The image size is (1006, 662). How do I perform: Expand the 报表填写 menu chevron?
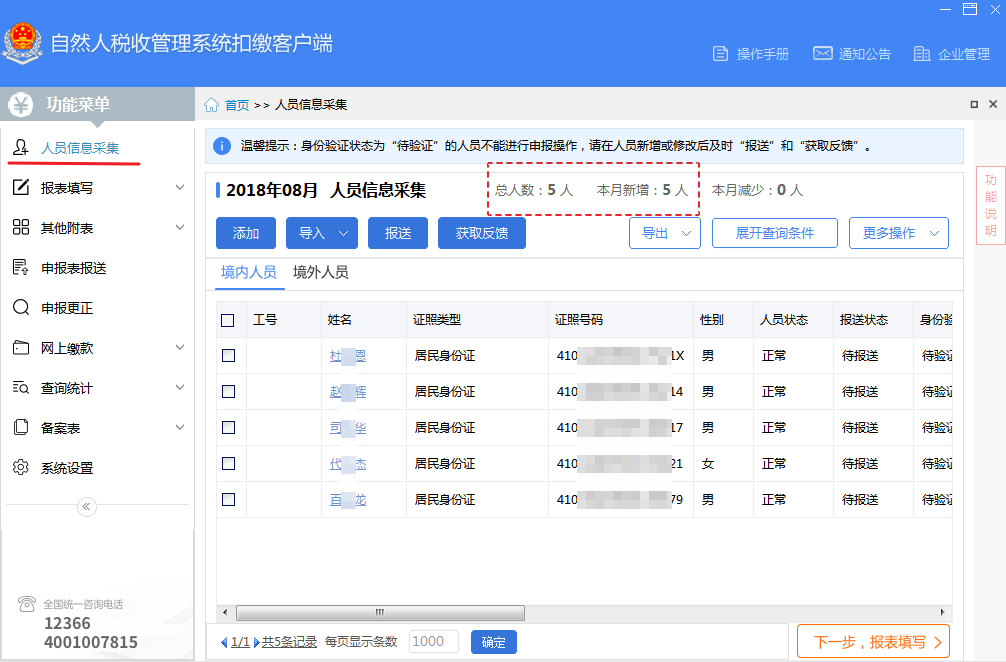pyautogui.click(x=180, y=187)
